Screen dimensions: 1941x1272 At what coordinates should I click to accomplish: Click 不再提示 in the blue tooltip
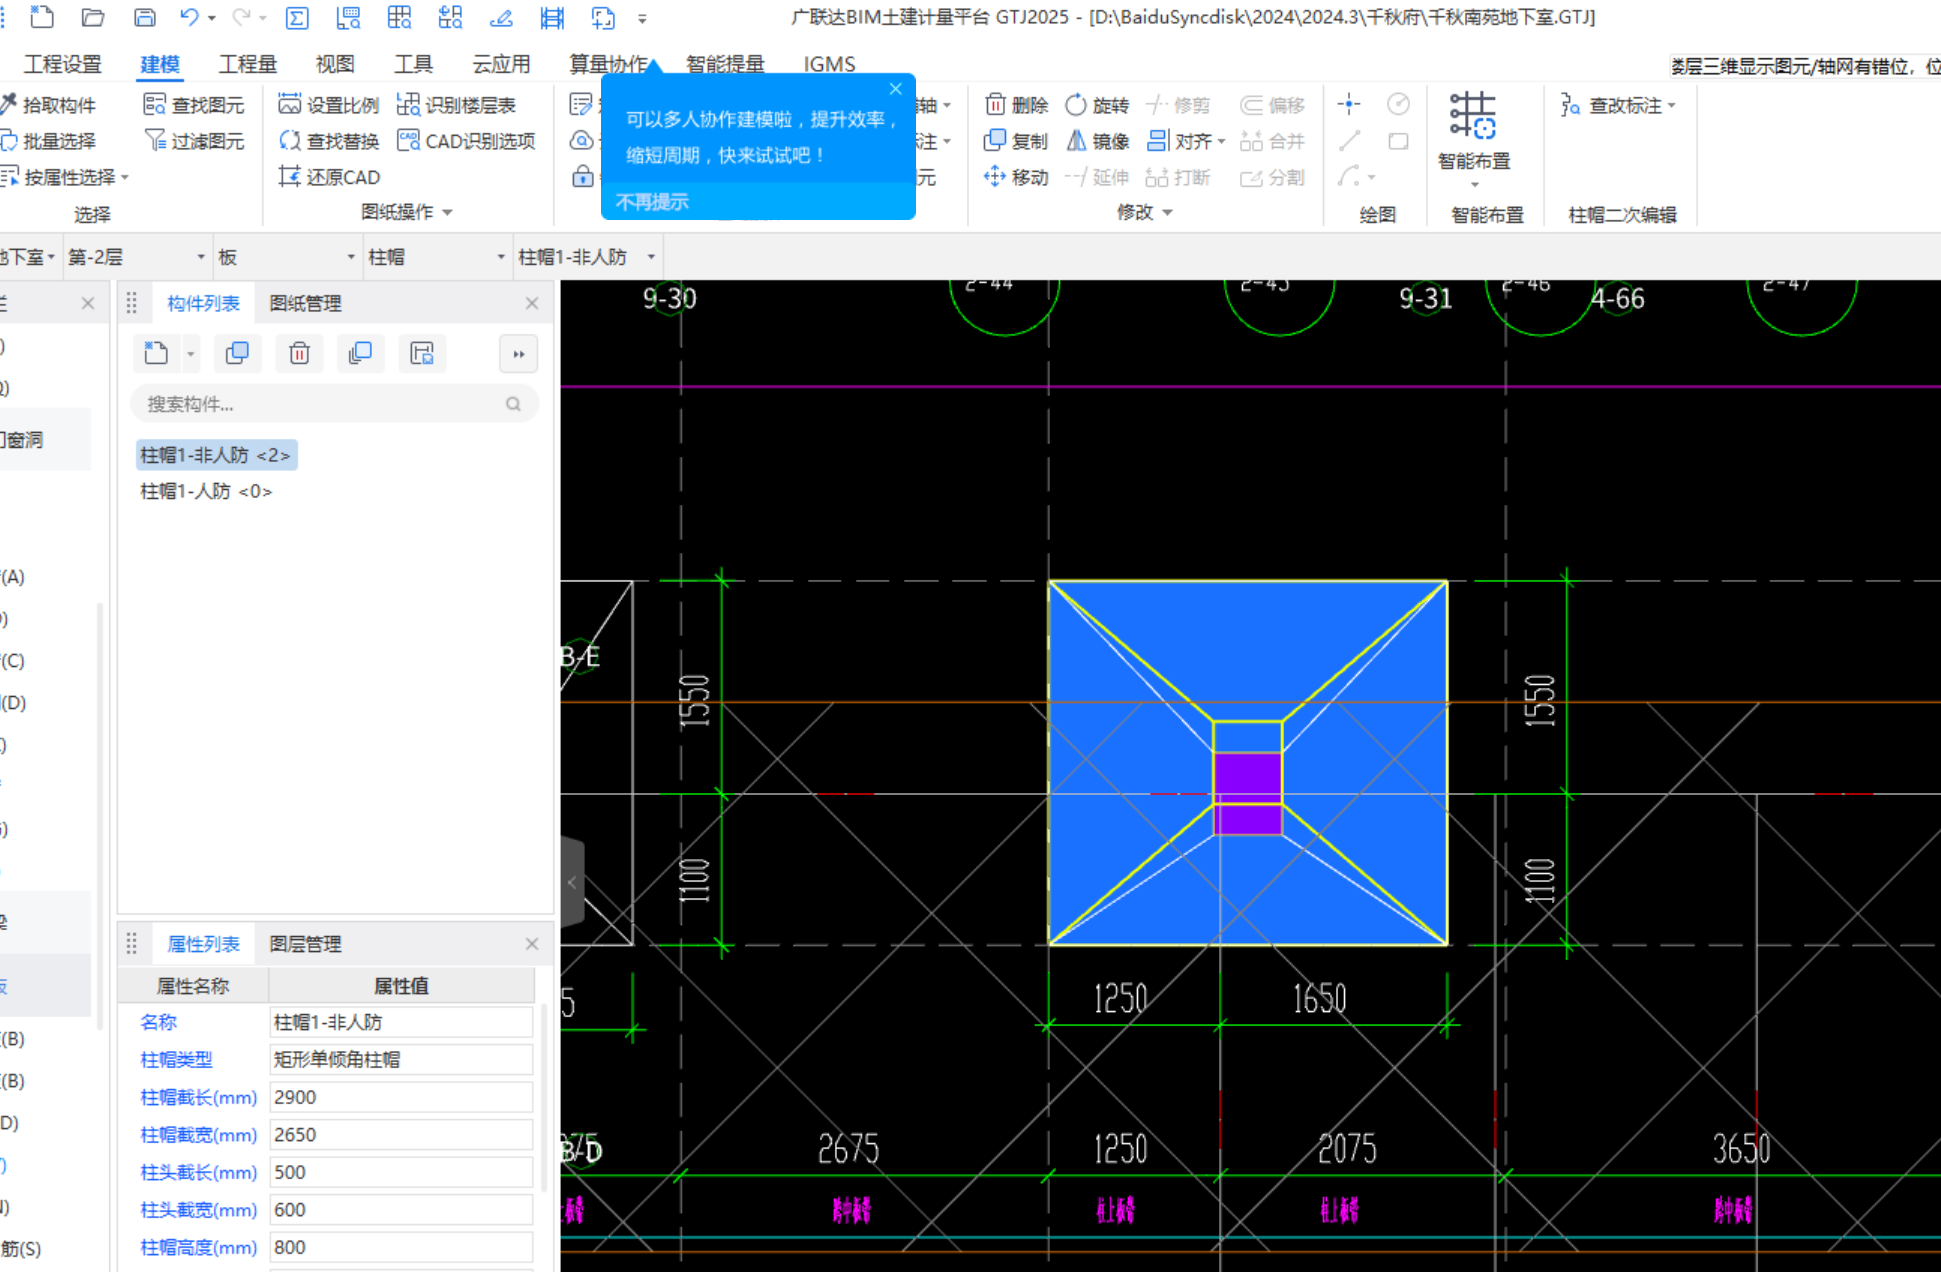[652, 202]
